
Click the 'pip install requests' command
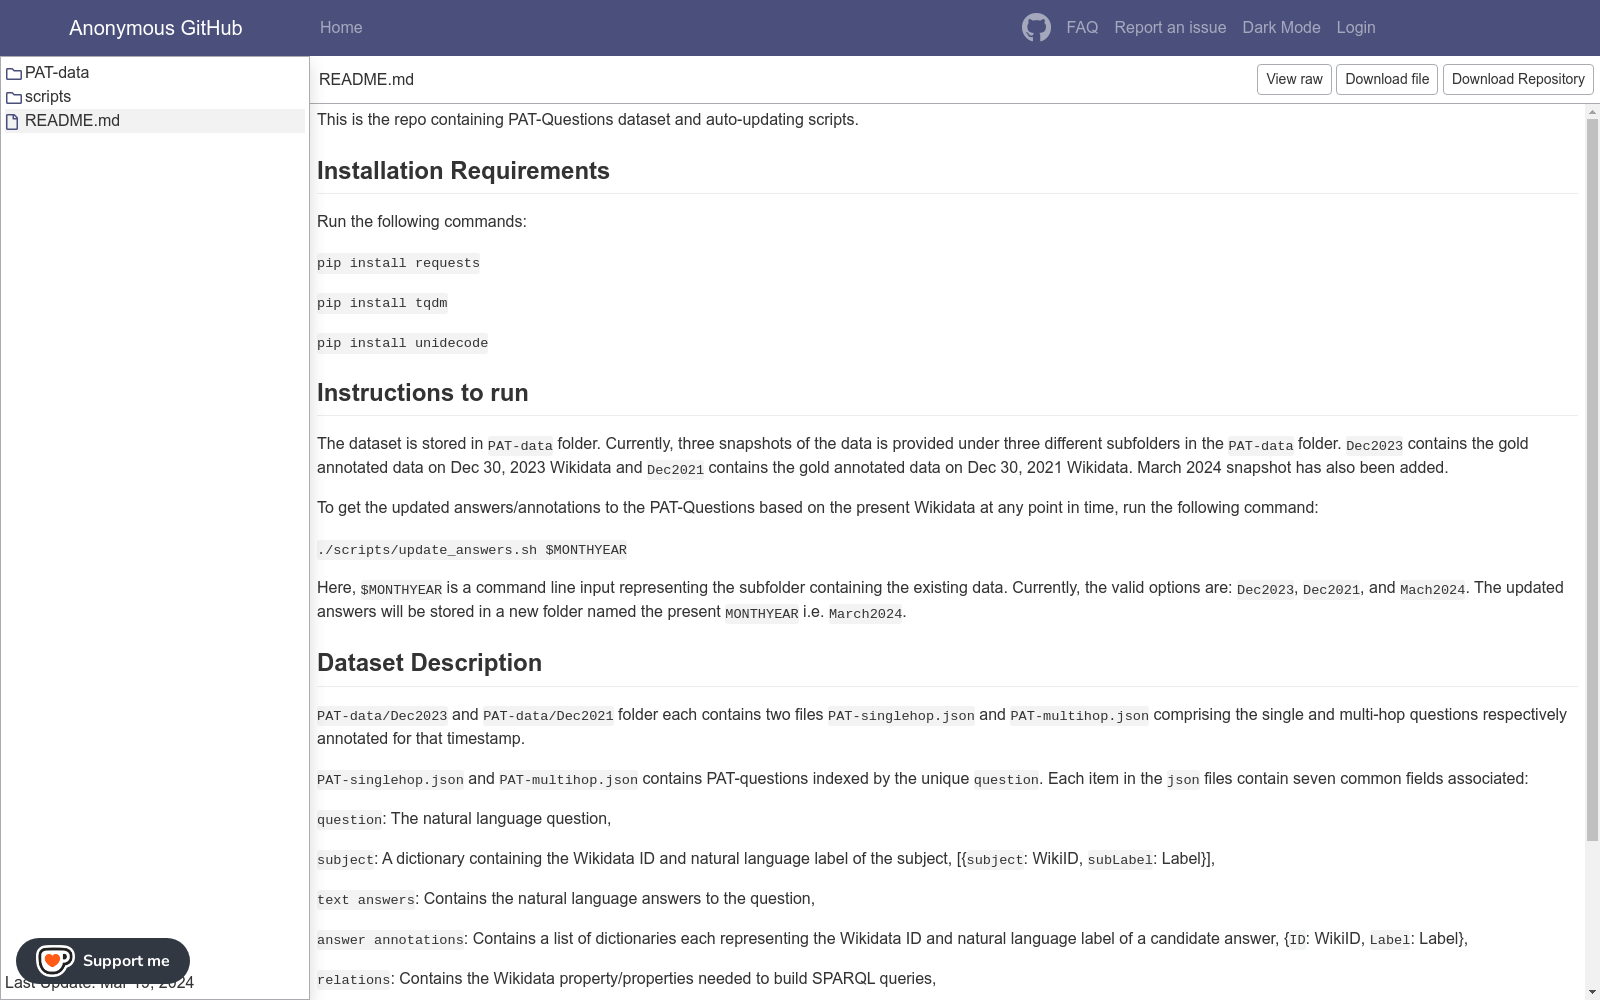pos(398,263)
